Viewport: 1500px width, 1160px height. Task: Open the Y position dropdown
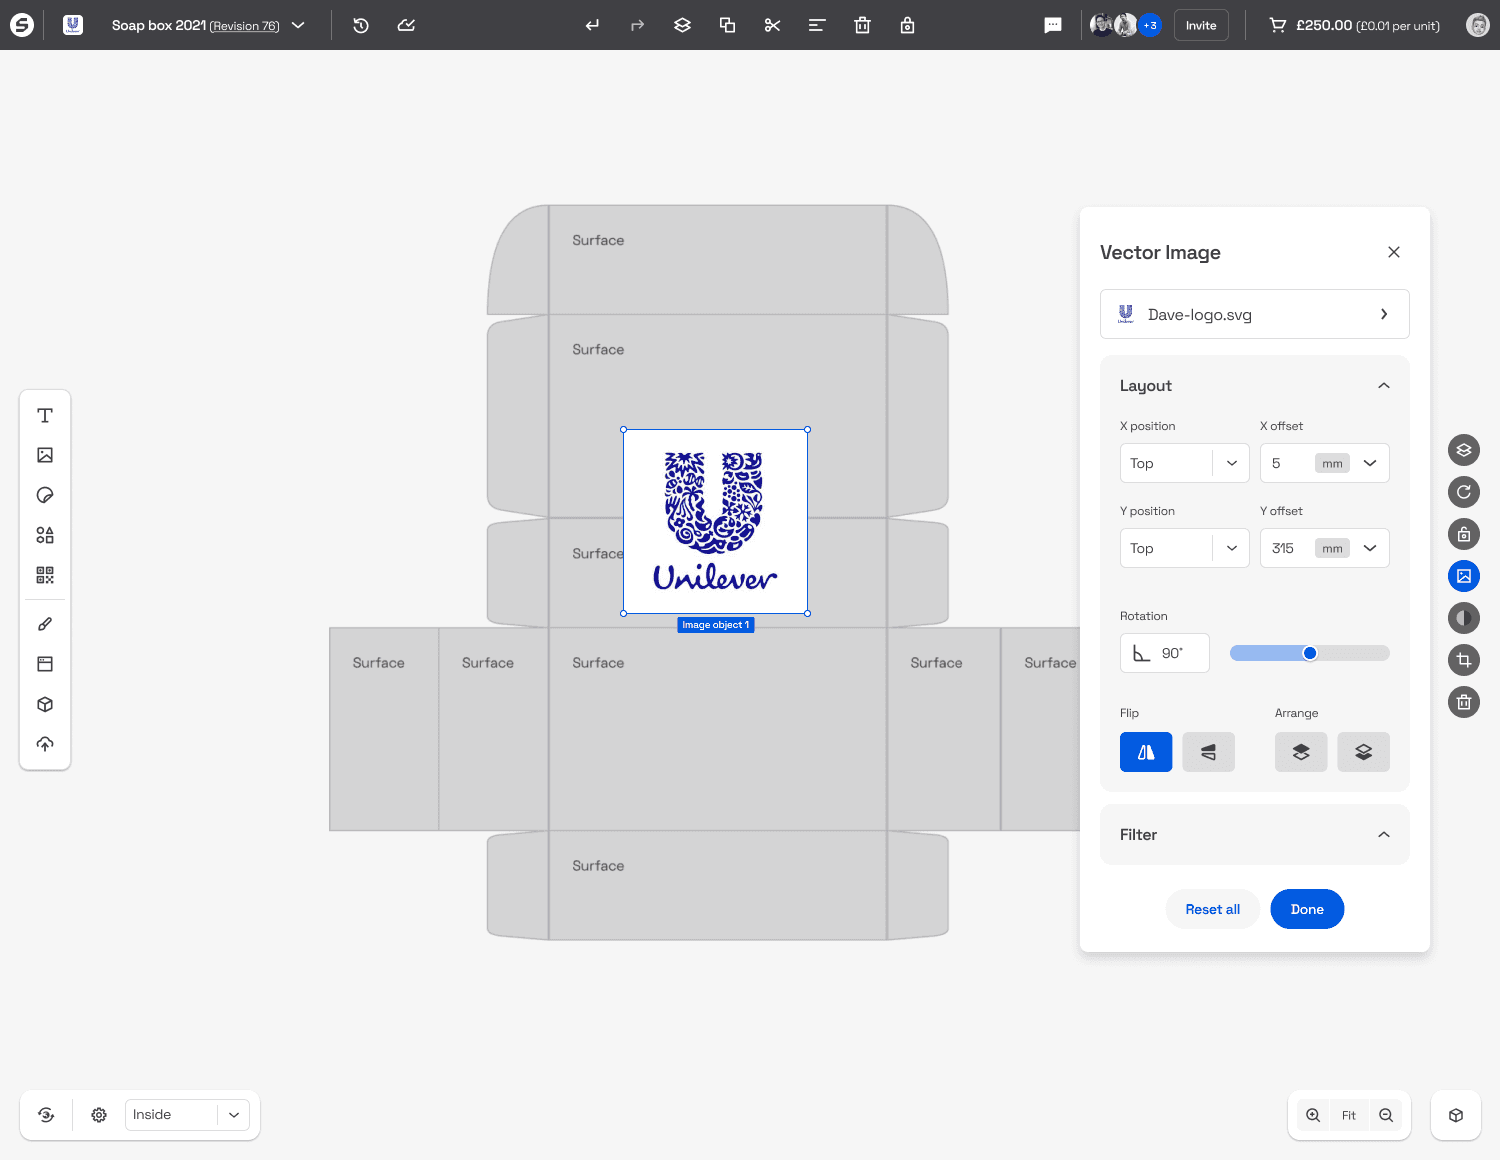tap(1185, 548)
